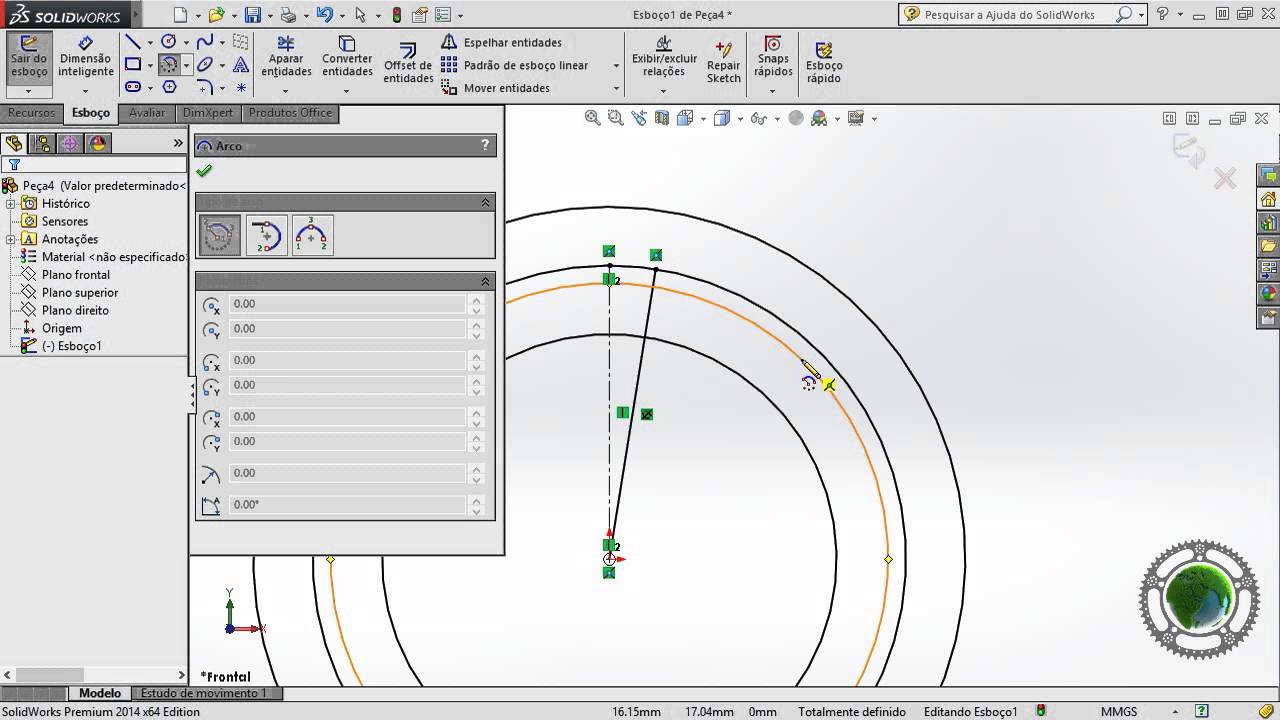Click Esboço rápido tool

tap(824, 62)
